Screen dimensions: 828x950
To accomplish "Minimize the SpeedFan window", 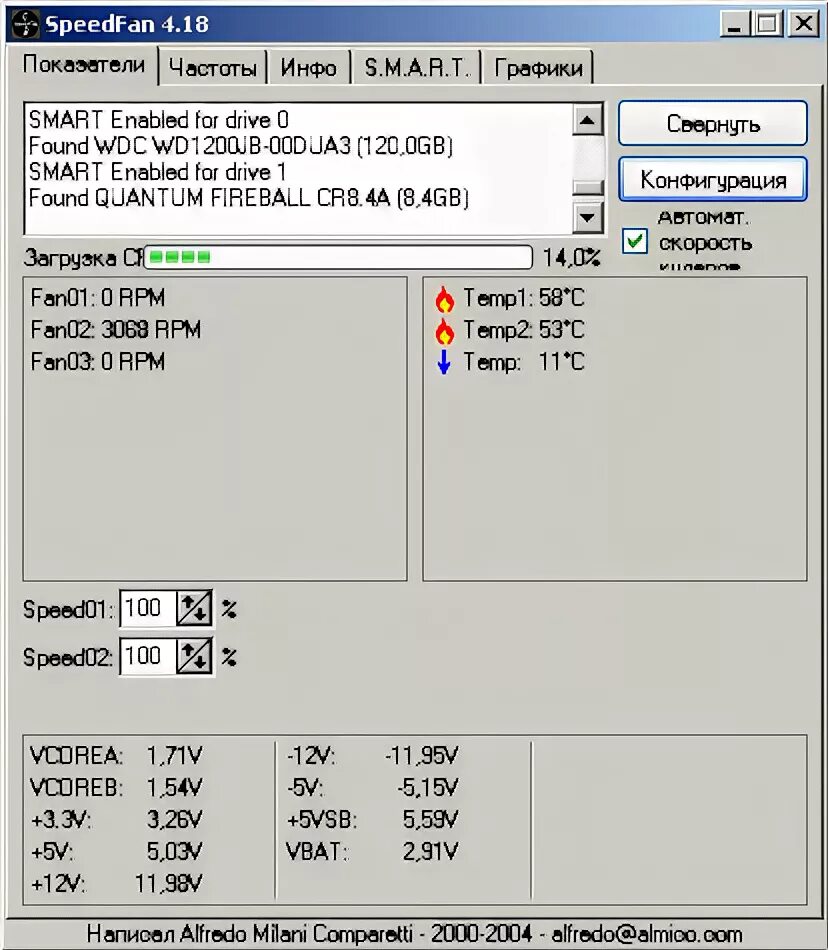I will pos(734,24).
